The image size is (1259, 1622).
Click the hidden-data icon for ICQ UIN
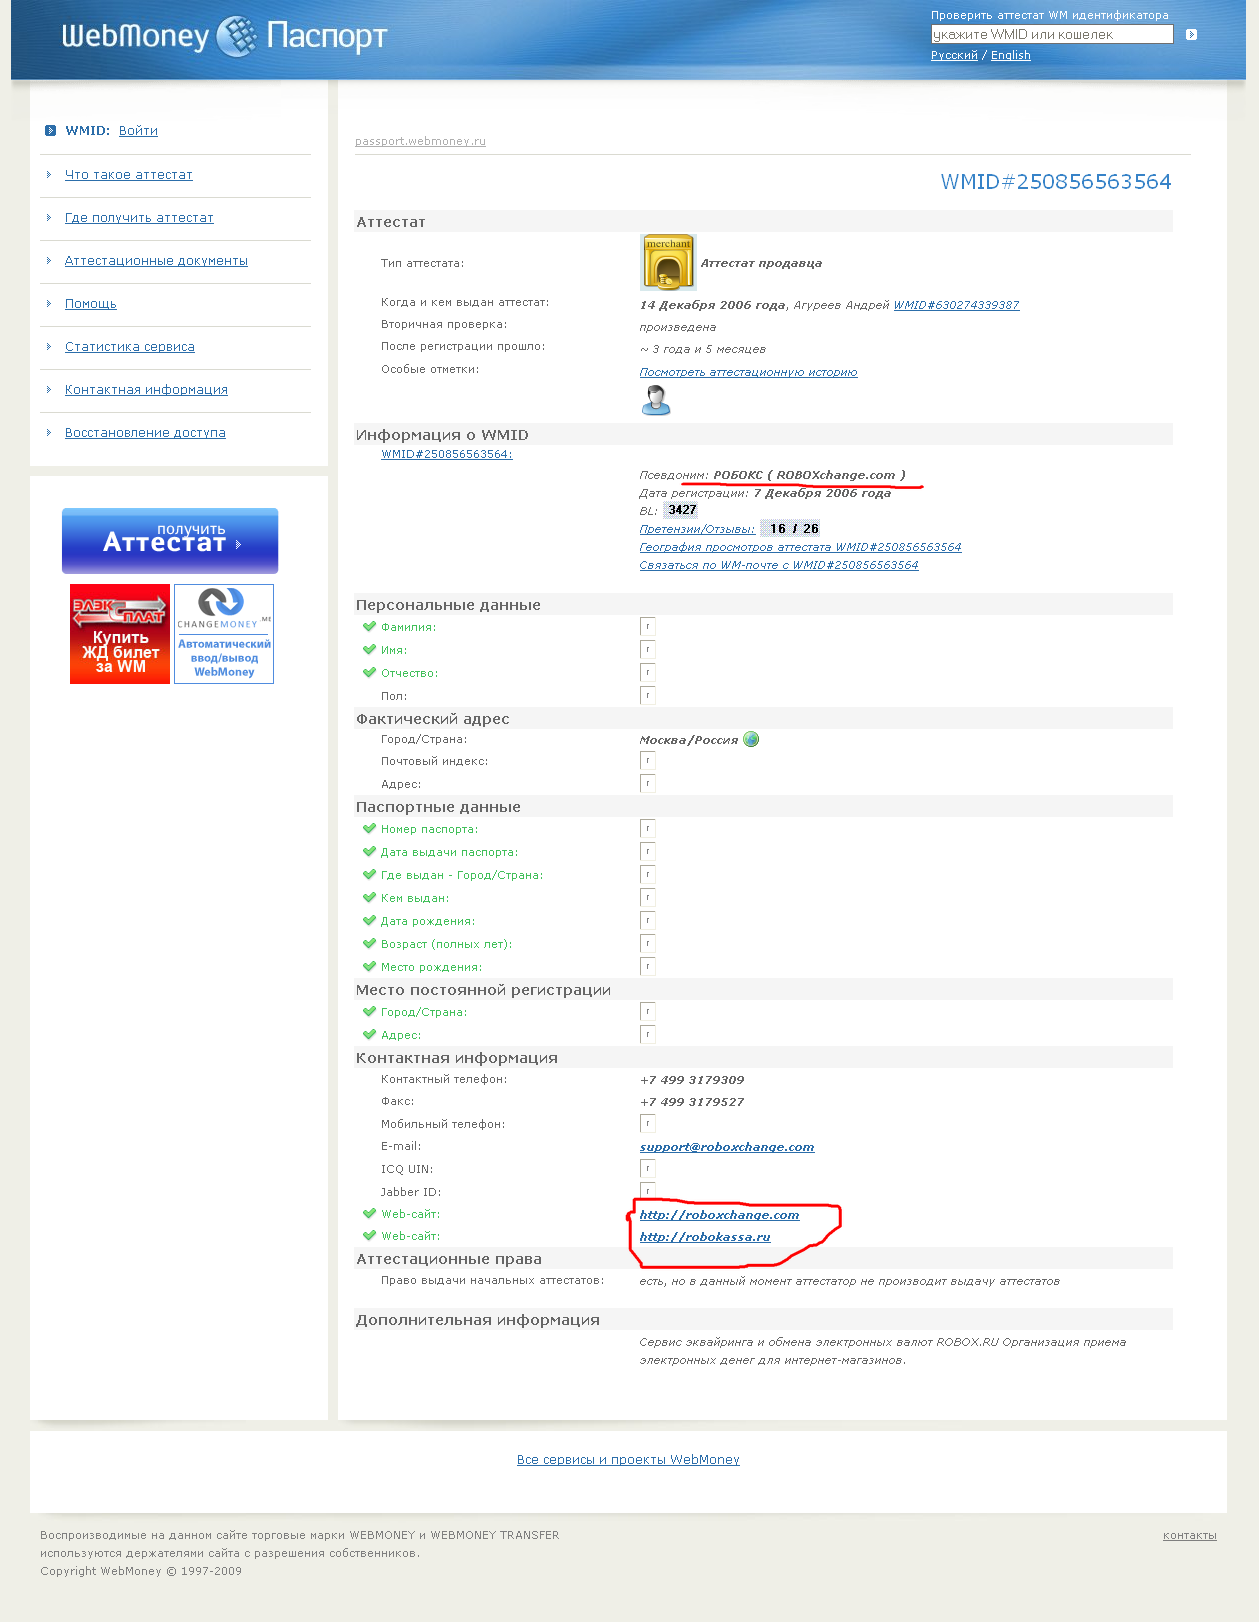pos(648,1169)
